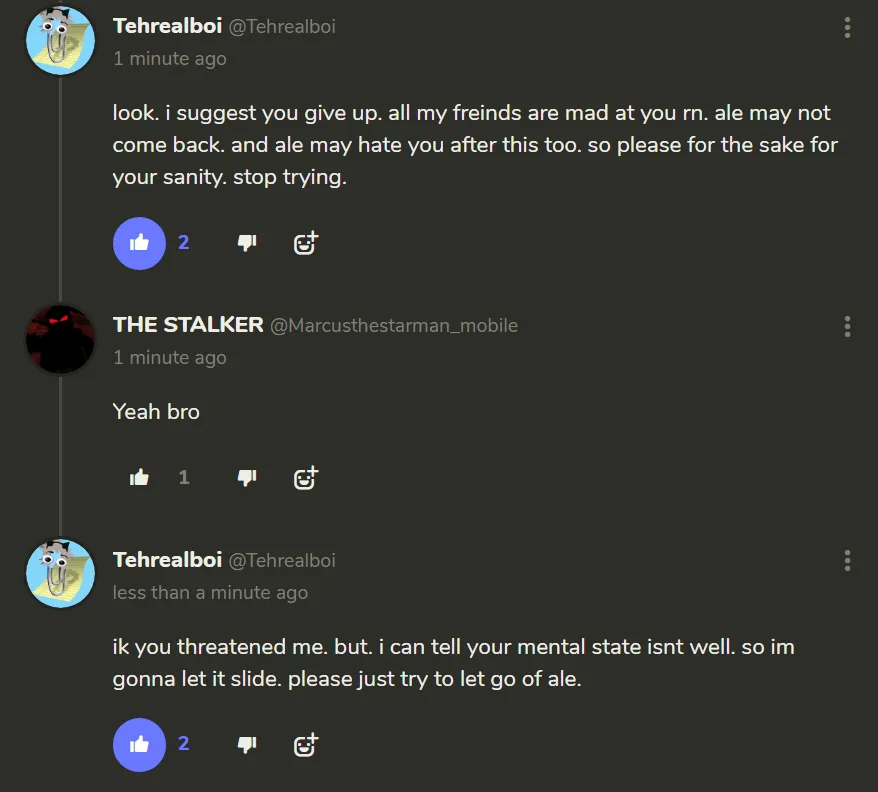Screen dimensions: 878x792
Task: Open options menu for first Tehrealboi comment
Action: pyautogui.click(x=847, y=27)
